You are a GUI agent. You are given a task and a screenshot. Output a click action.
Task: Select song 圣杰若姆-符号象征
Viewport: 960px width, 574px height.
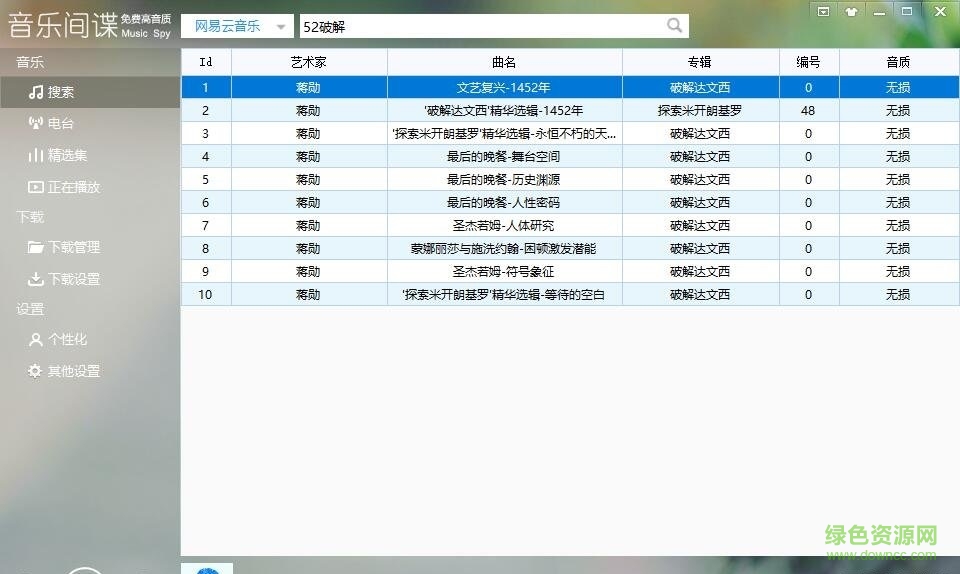click(x=503, y=272)
